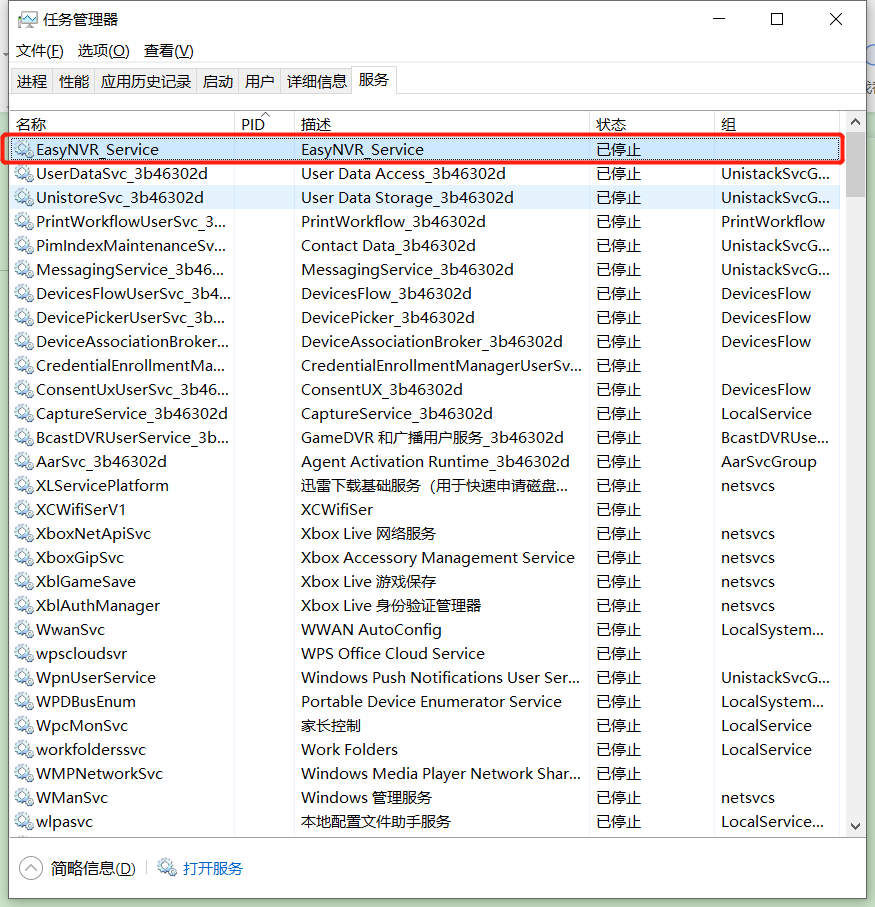Click the gear icon beside CaptureService_3b46302d
Screen dimensions: 875x907
(x=24, y=414)
